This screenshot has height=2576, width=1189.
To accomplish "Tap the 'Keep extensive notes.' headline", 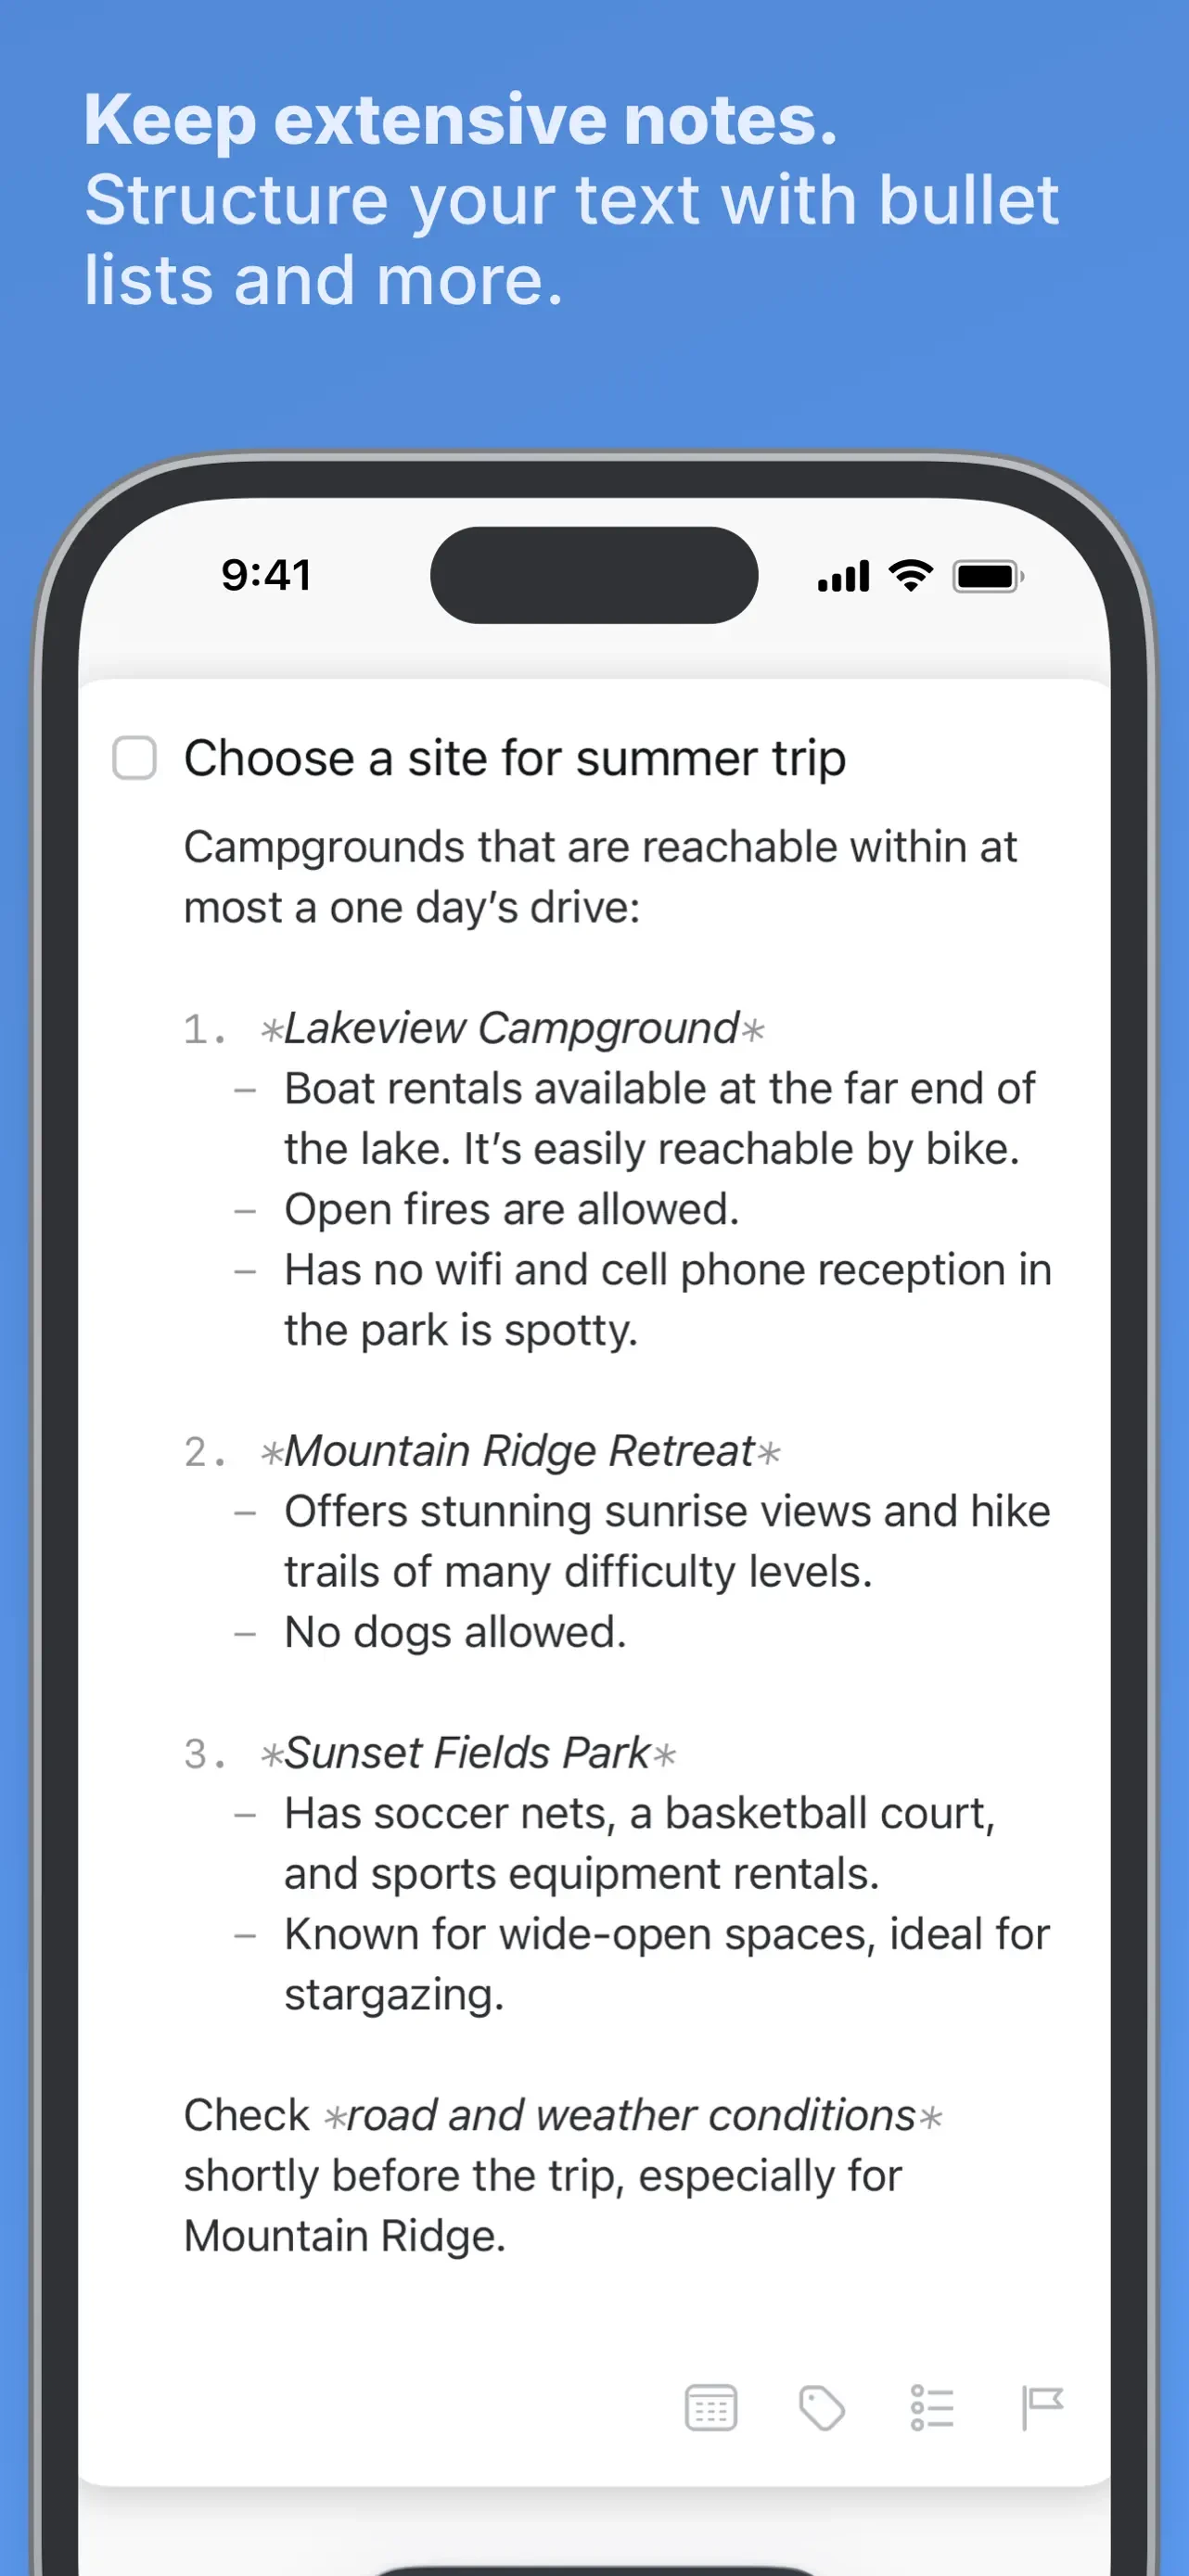I will (460, 120).
